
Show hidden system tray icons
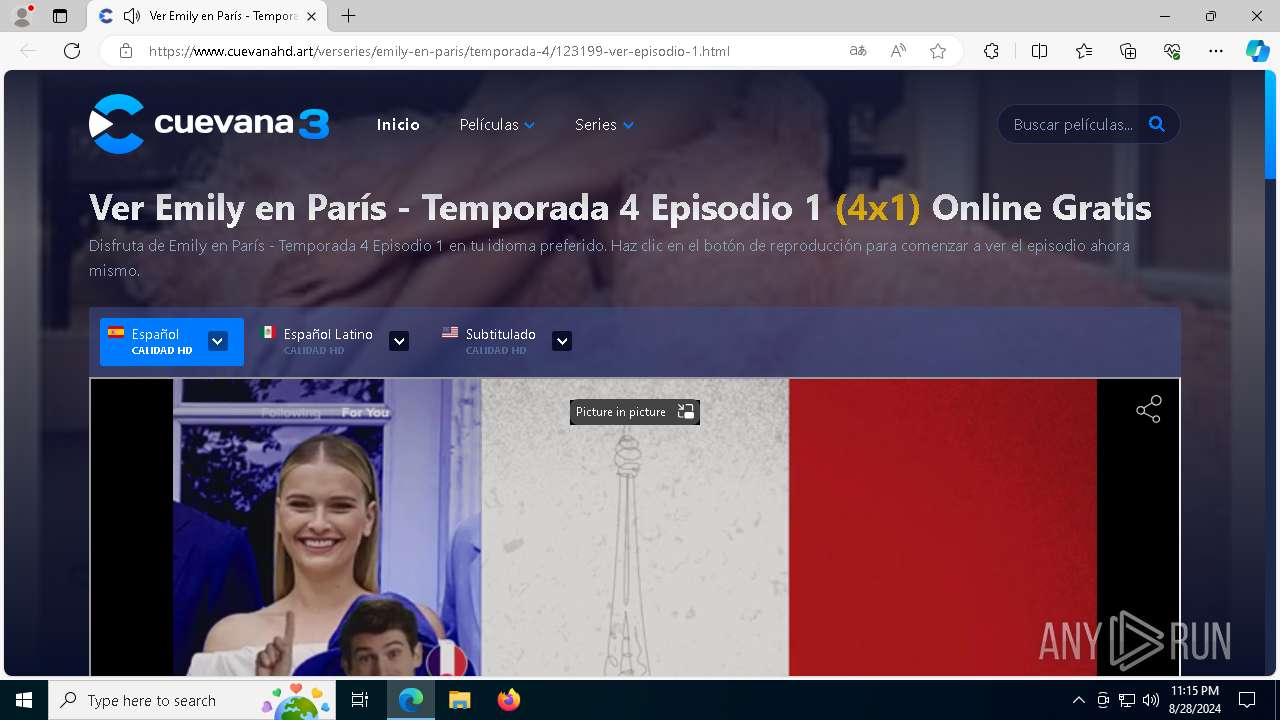click(x=1078, y=700)
